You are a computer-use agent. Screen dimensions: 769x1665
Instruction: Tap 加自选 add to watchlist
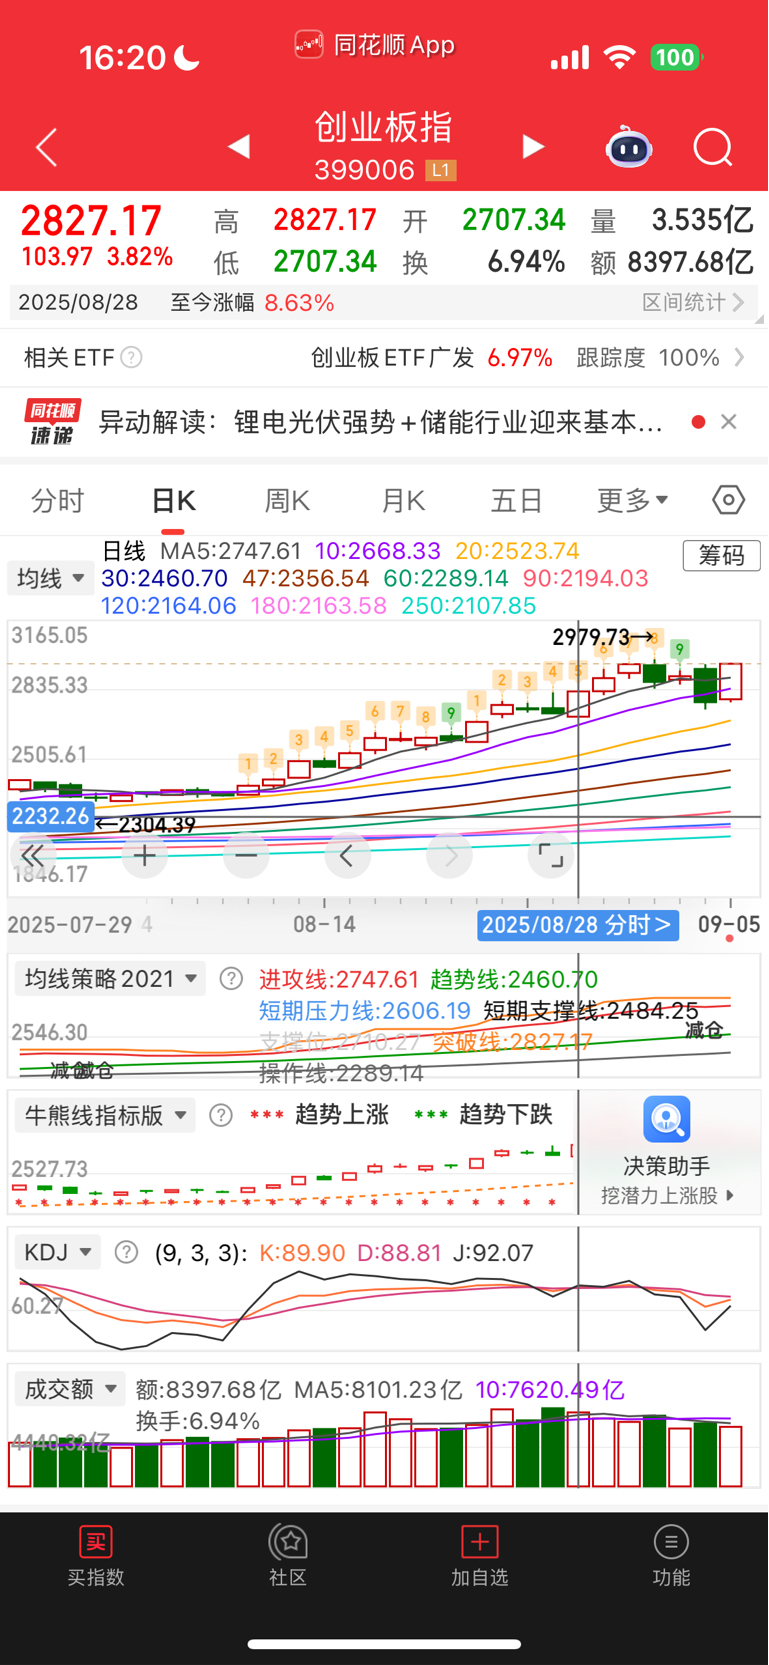point(480,1557)
